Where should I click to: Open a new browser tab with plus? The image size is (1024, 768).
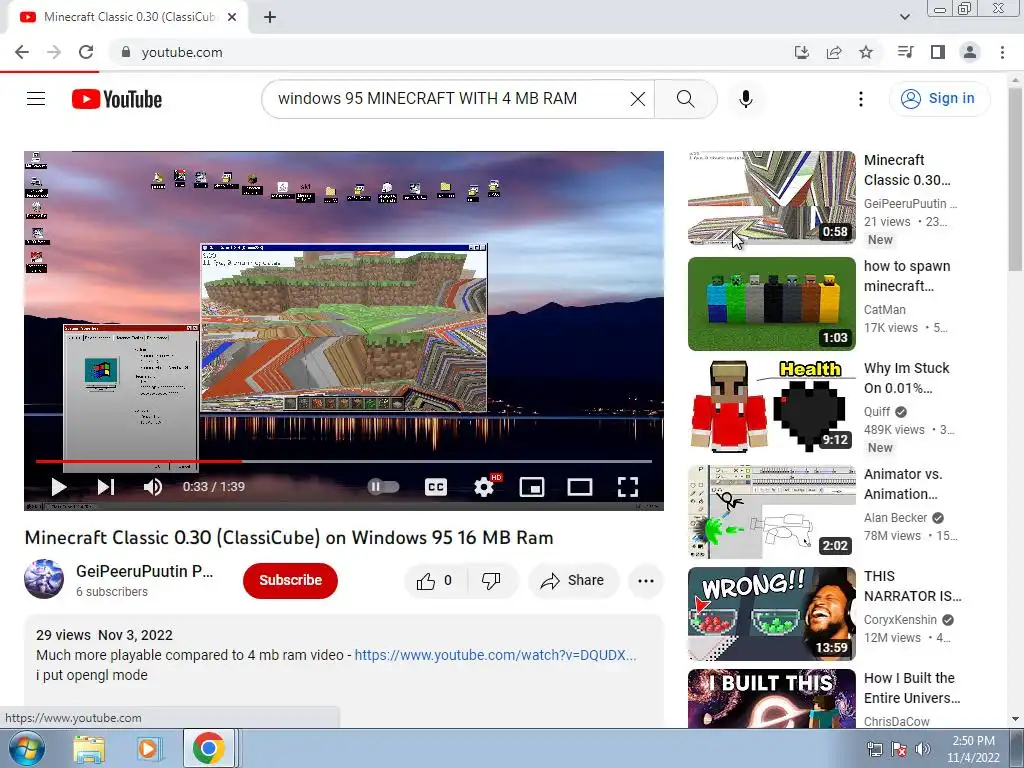coord(270,17)
